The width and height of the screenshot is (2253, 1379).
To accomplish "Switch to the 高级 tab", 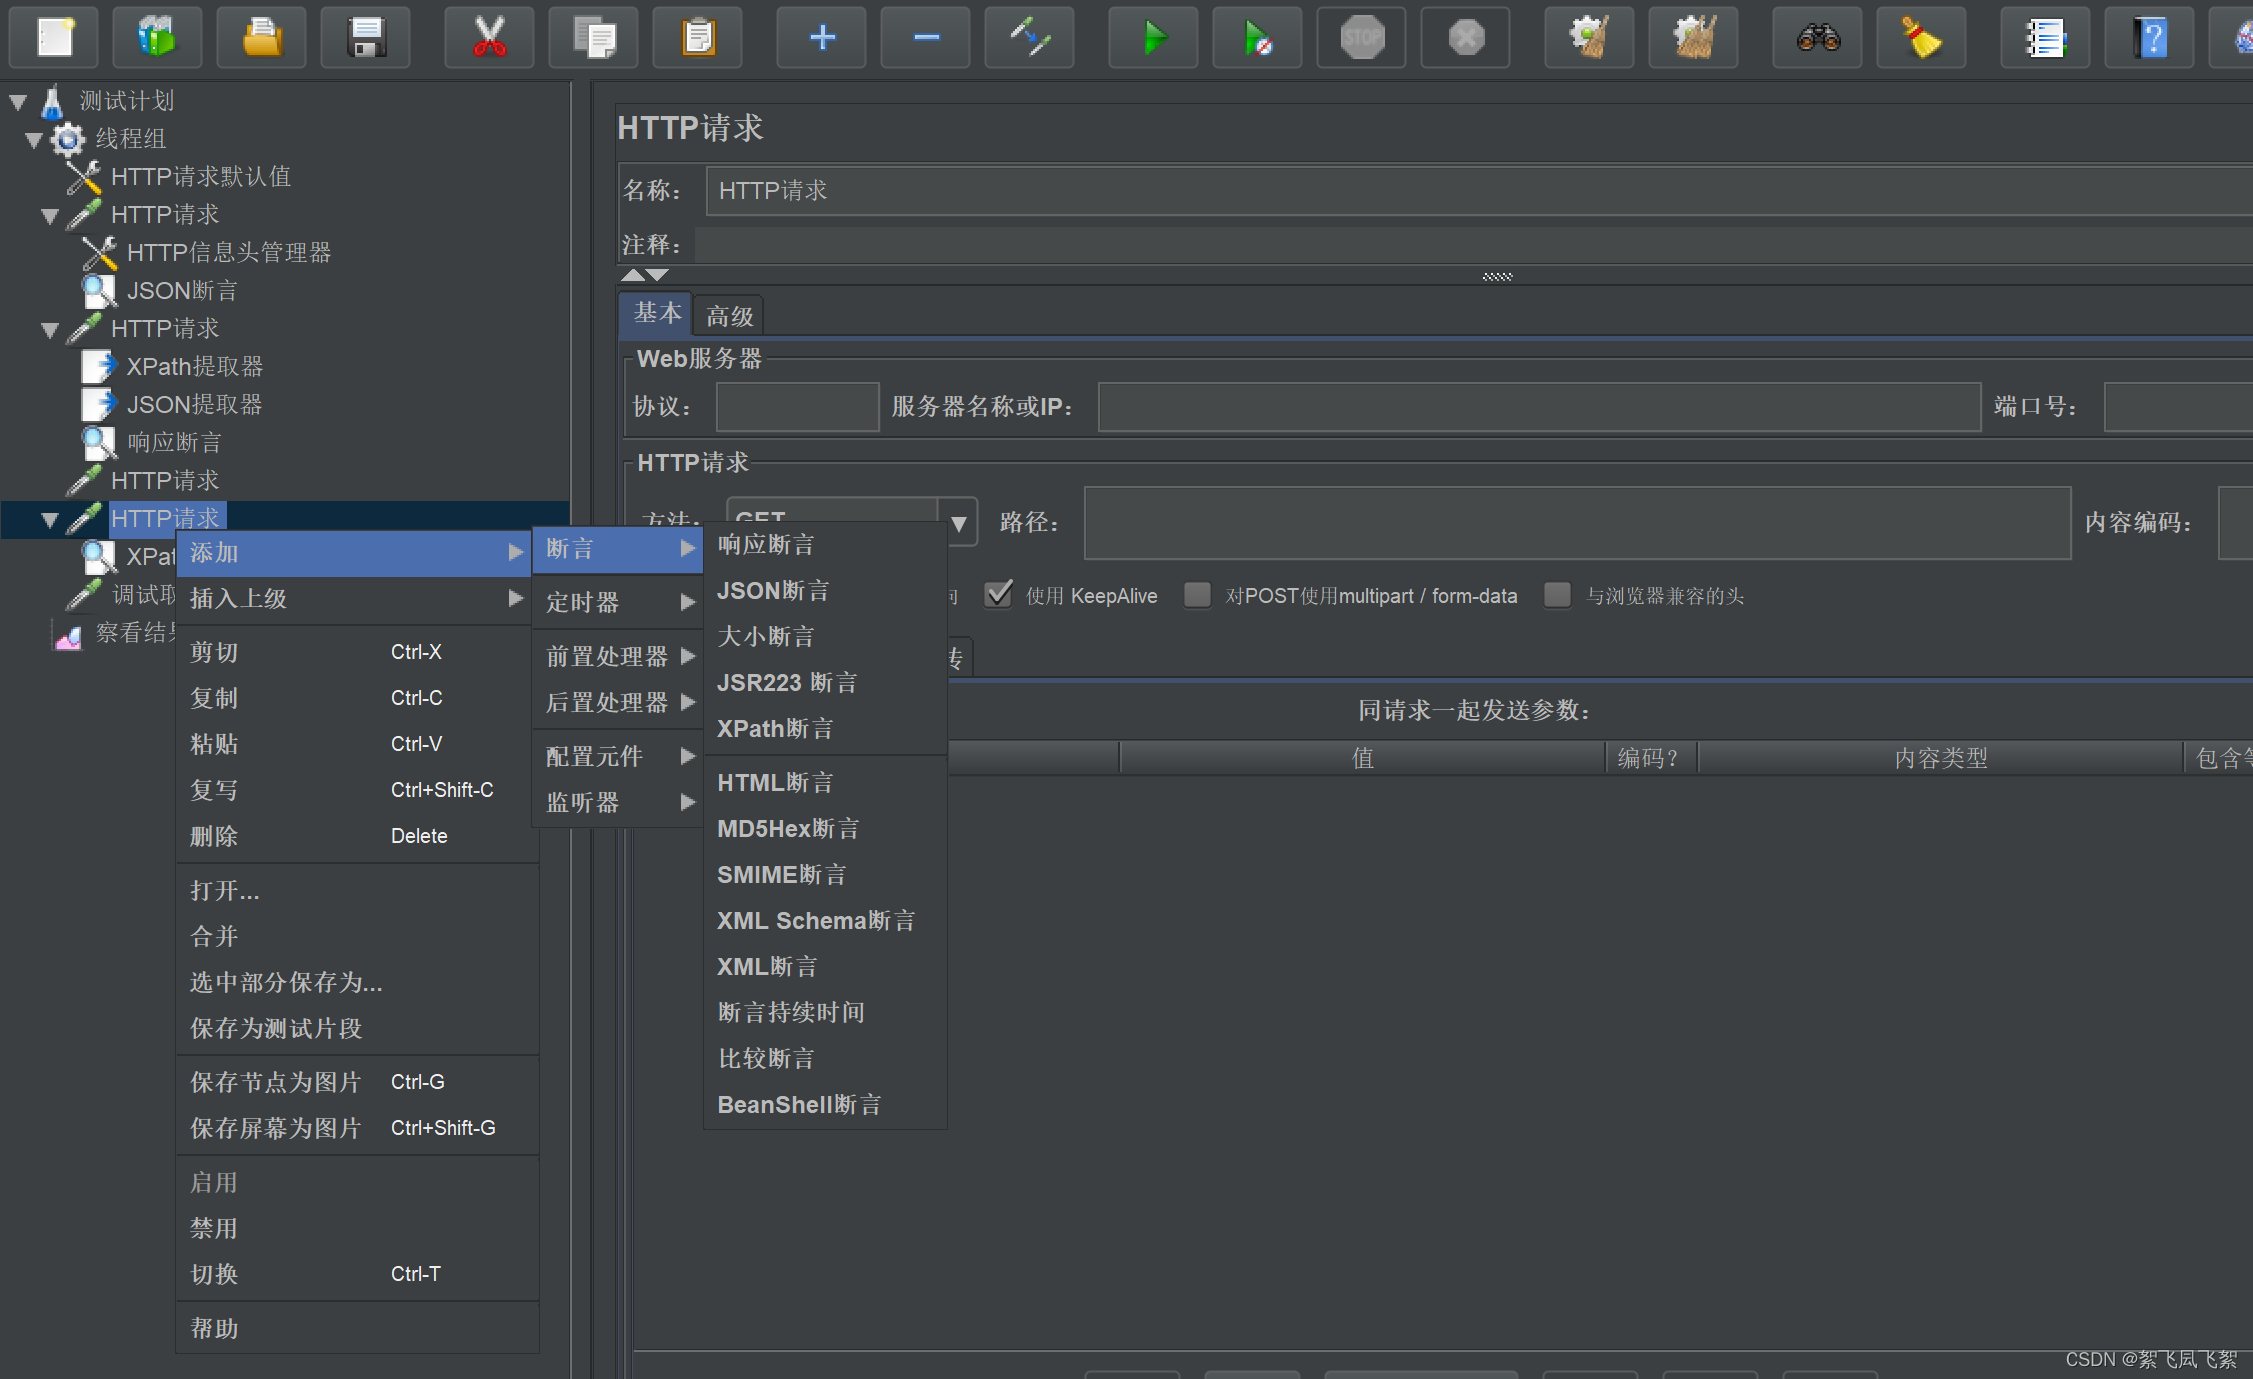I will (729, 316).
